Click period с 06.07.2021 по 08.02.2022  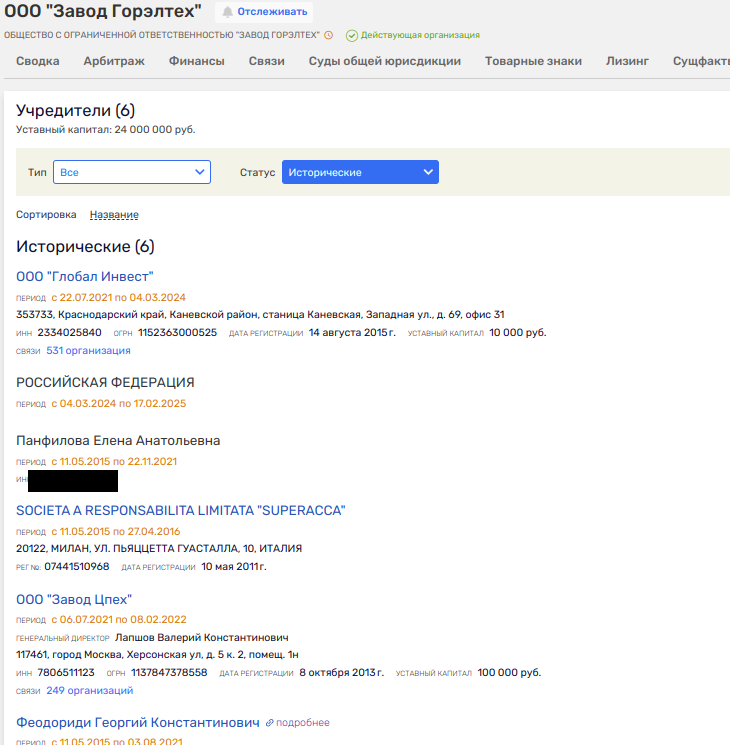pyautogui.click(x=119, y=620)
